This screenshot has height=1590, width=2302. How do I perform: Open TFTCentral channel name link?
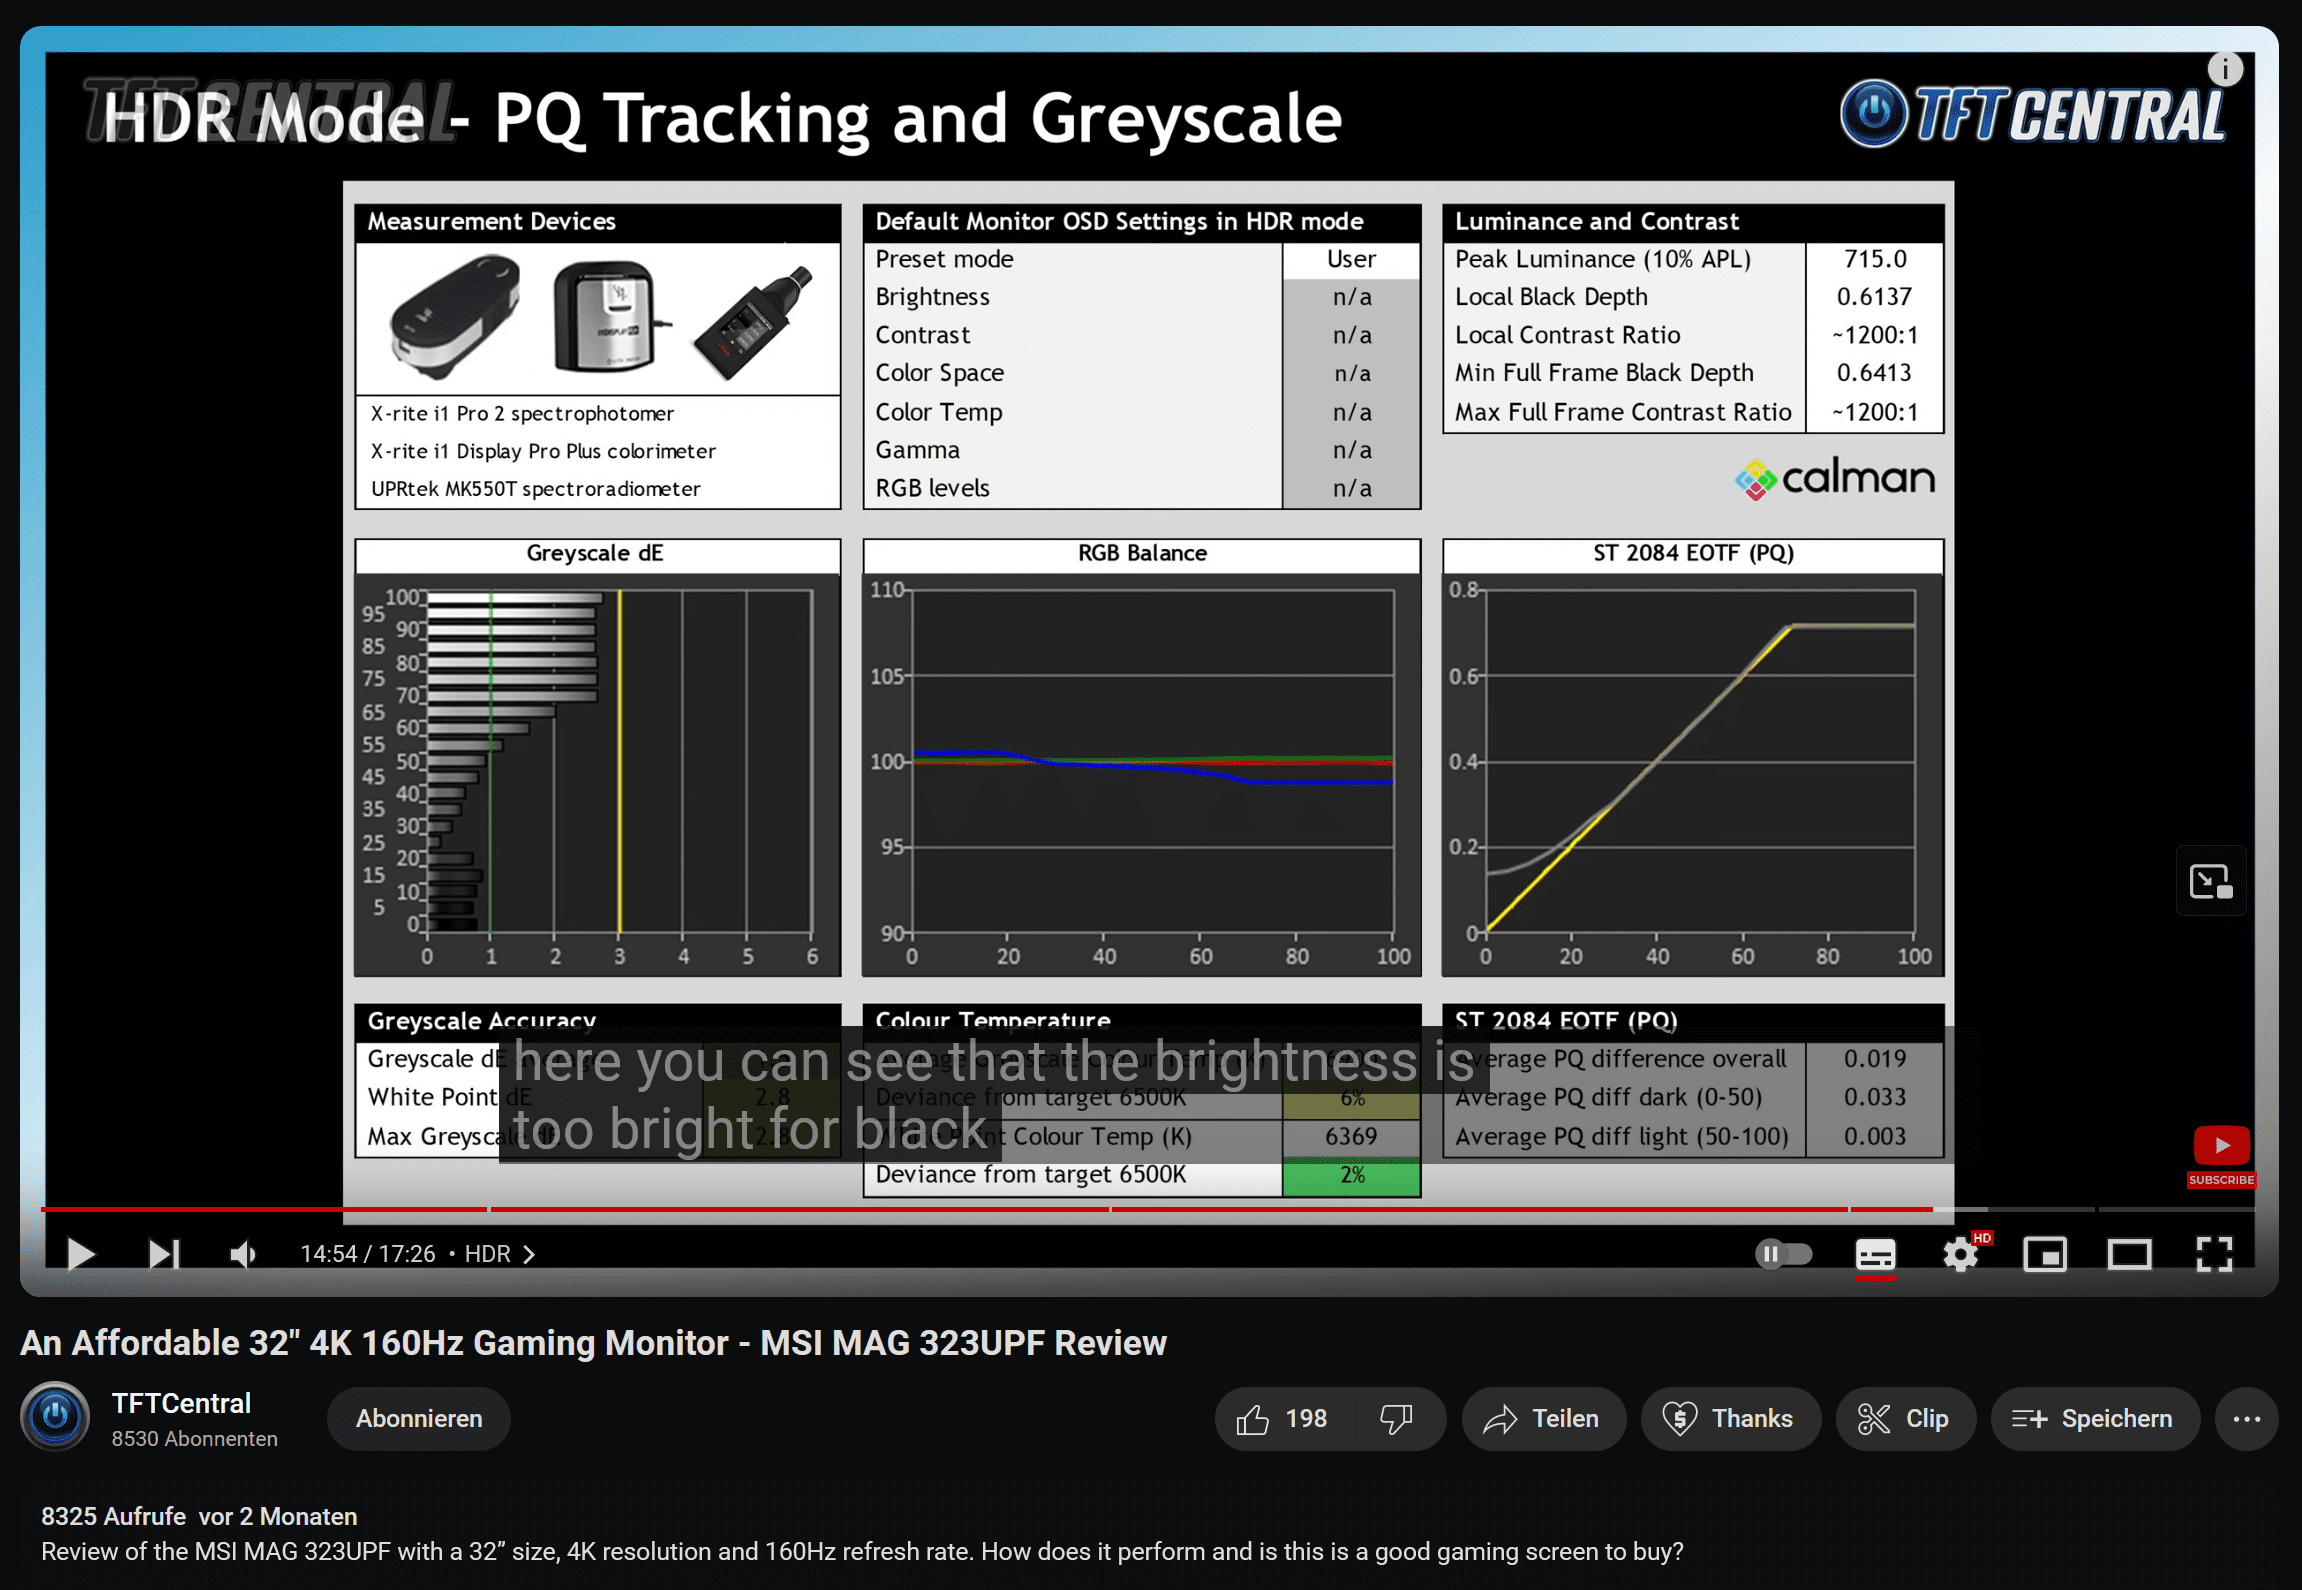click(x=181, y=1403)
